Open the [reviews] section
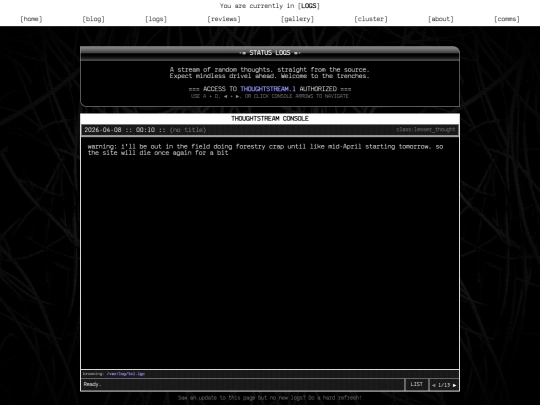Screen dimensions: 540x405 (x=224, y=19)
